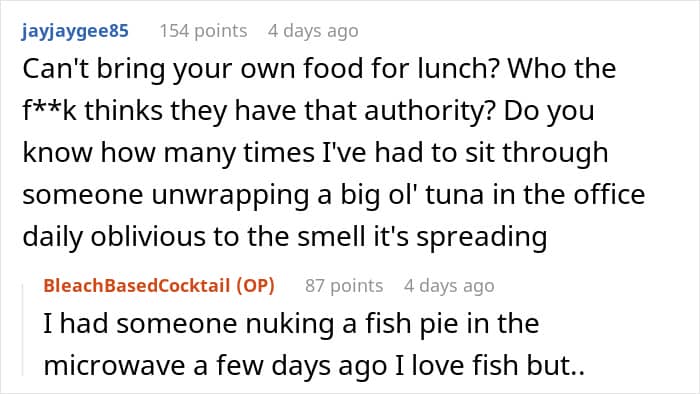The height and width of the screenshot is (394, 700).
Task: Click the reply line "I had someone nuking"
Action: click(x=291, y=323)
